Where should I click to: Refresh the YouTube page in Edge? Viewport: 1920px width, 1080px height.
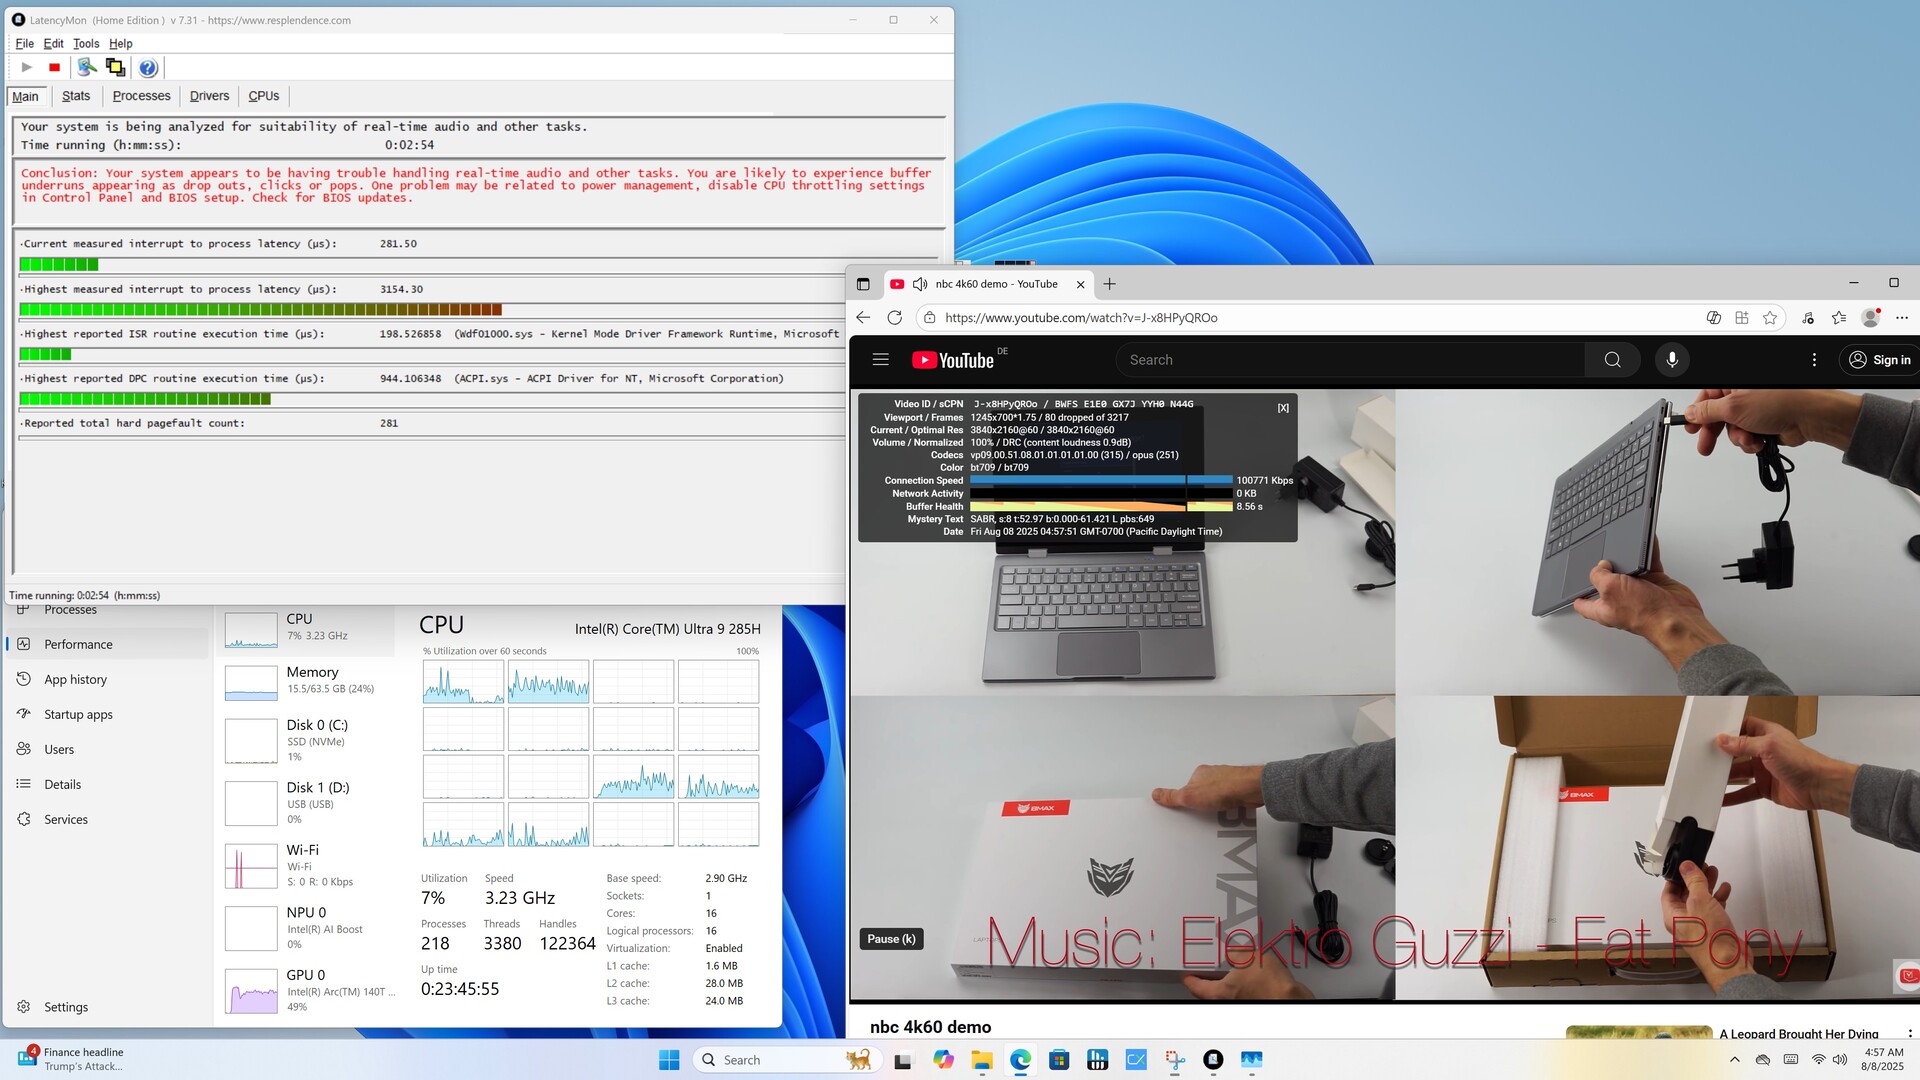tap(895, 317)
